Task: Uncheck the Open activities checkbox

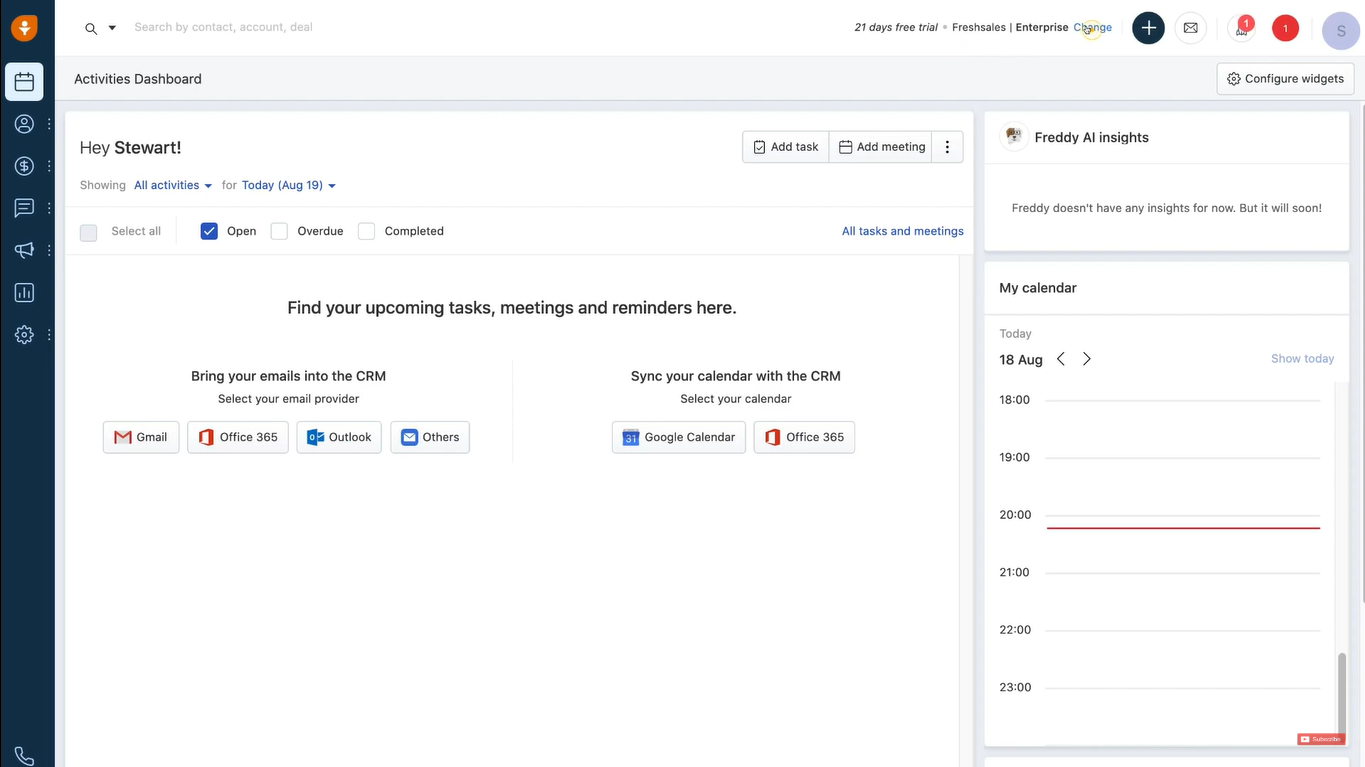Action: (x=209, y=231)
